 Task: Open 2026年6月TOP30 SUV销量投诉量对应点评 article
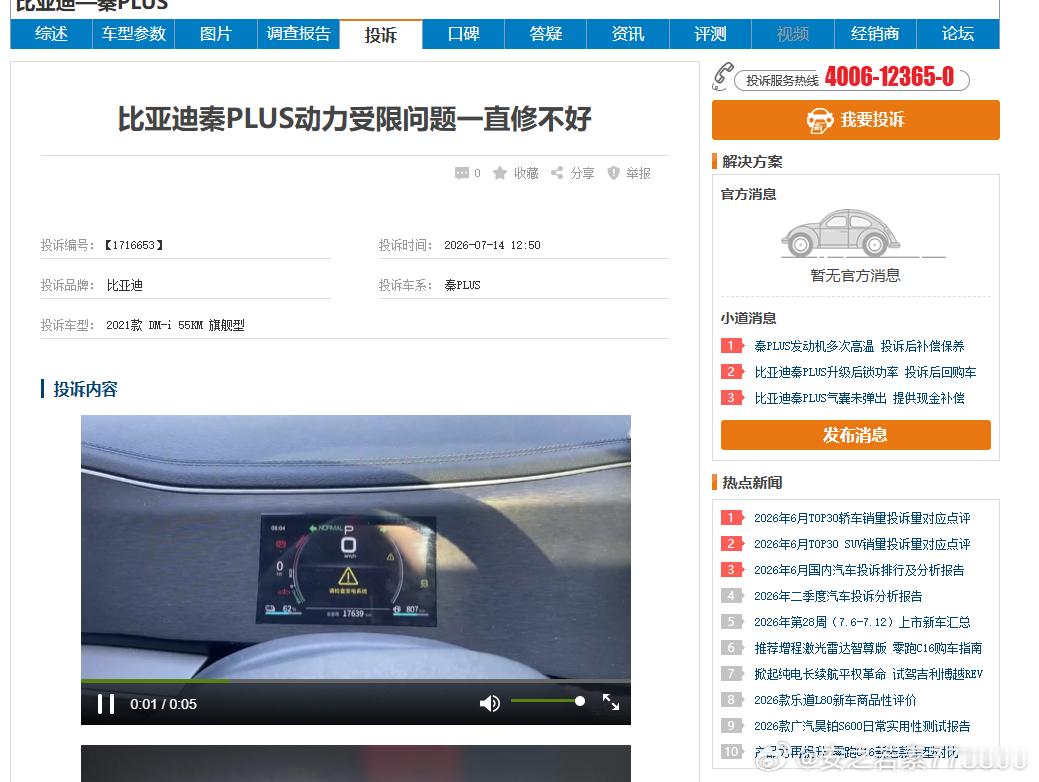pyautogui.click(x=861, y=544)
